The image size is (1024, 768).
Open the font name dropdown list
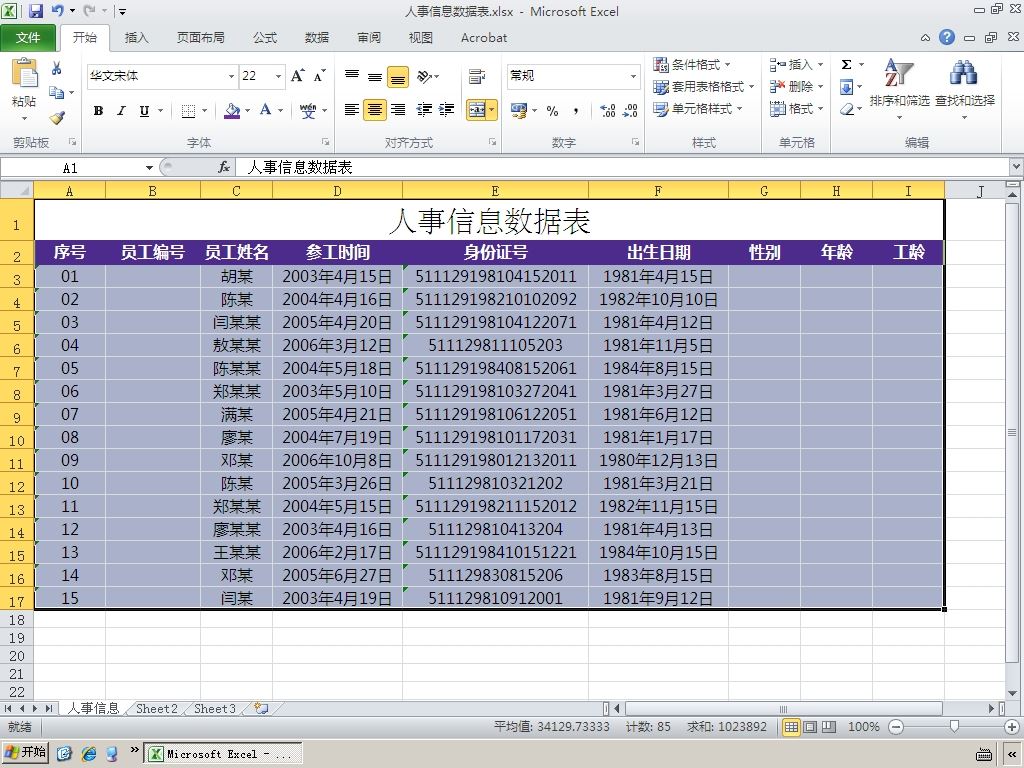click(x=231, y=76)
